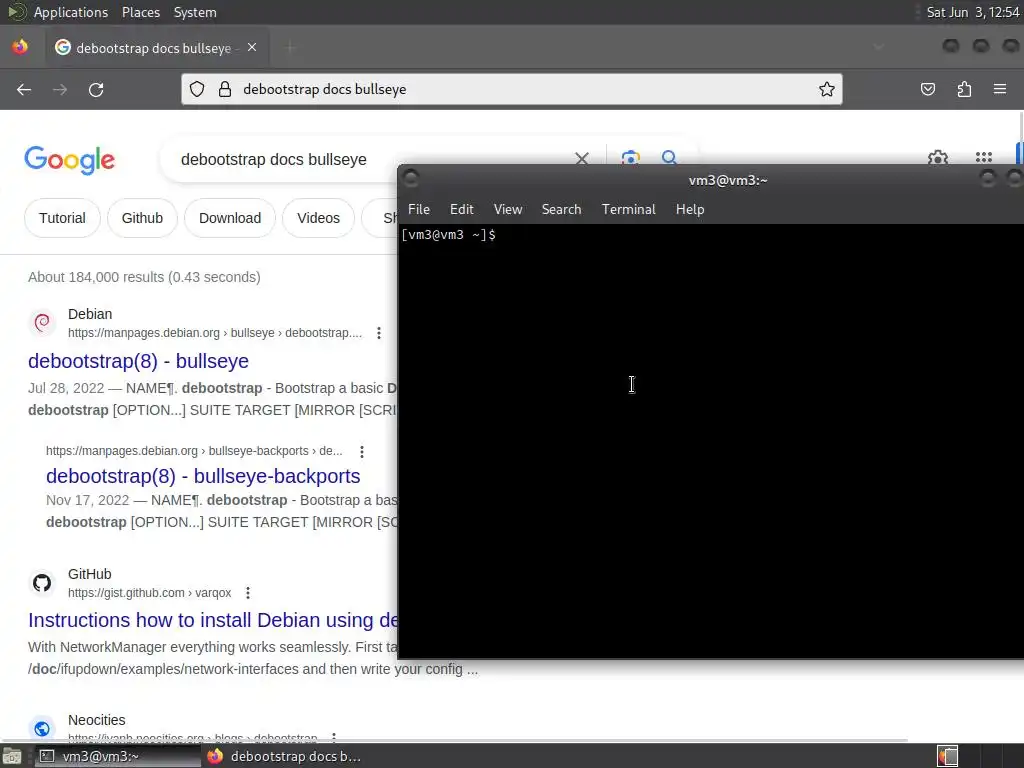1024x768 pixels.
Task: Select the debootstrap docs bullseye tab
Action: [x=157, y=48]
